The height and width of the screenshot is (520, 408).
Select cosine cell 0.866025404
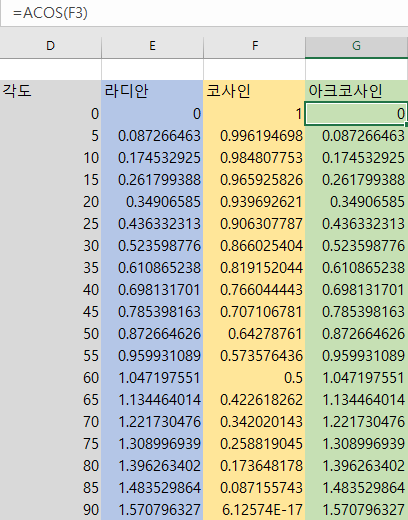(x=254, y=246)
